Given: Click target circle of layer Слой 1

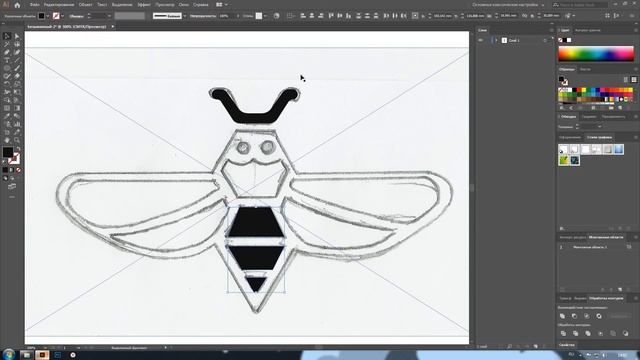Looking at the screenshot, I should point(545,40).
